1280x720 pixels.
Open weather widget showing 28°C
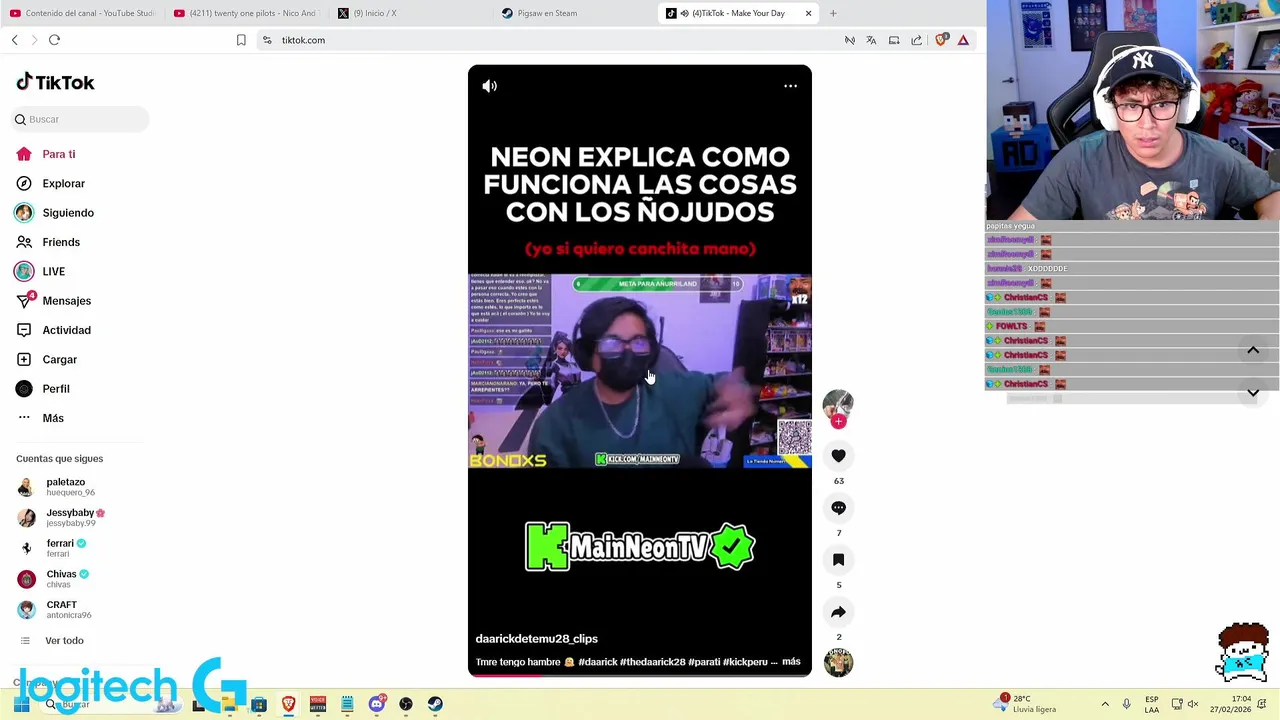tap(1025, 704)
